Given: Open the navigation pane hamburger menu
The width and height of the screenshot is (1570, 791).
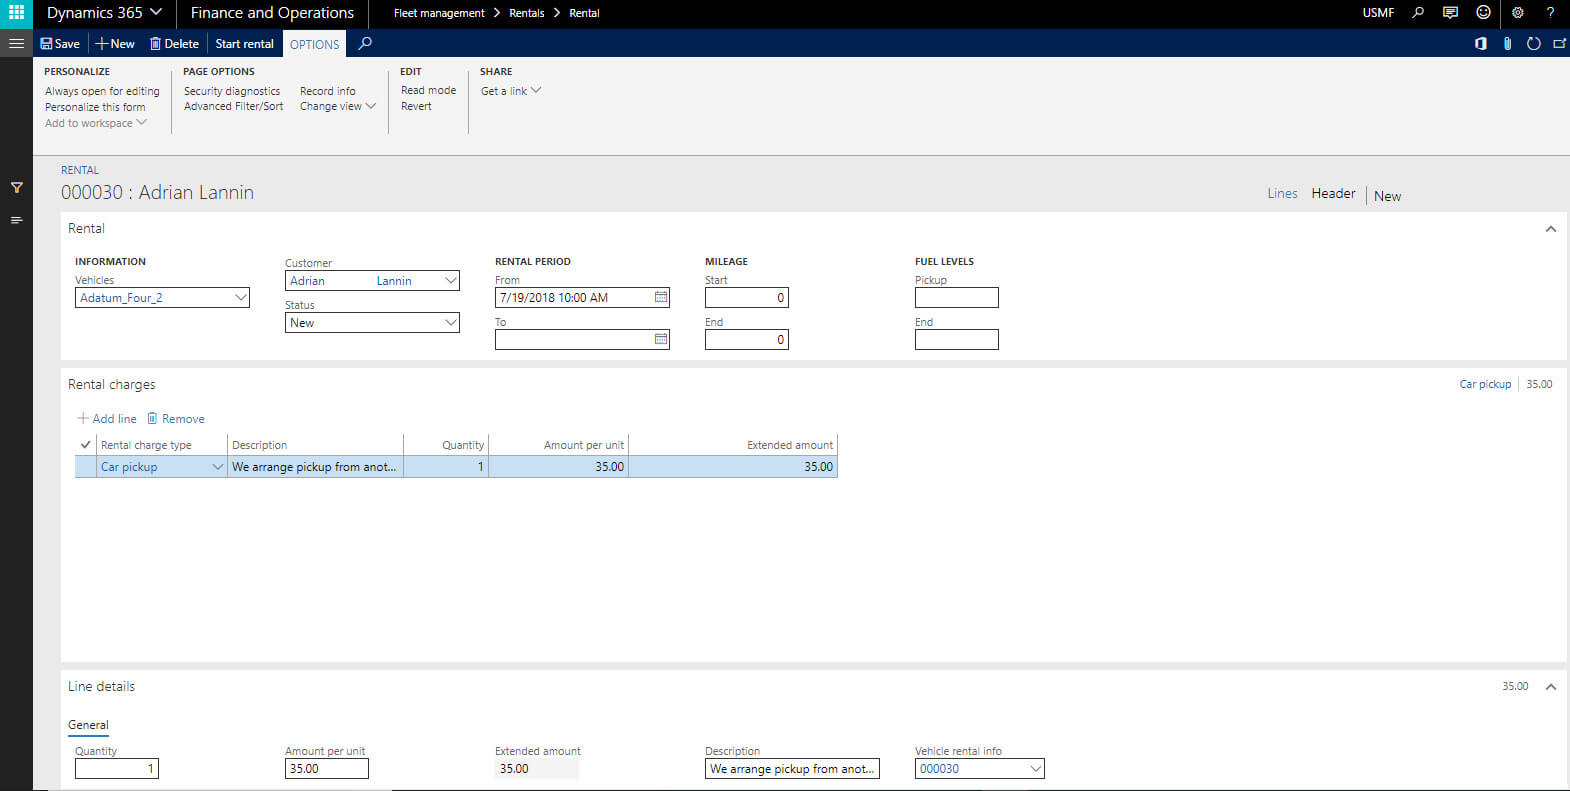Looking at the screenshot, I should click(16, 43).
